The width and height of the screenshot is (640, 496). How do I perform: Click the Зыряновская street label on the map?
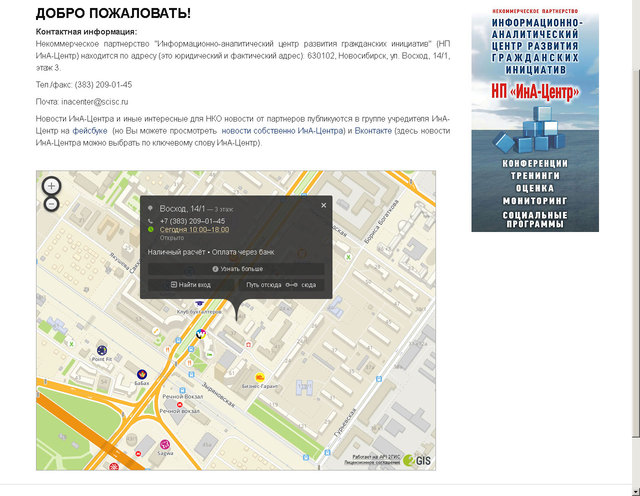(219, 395)
